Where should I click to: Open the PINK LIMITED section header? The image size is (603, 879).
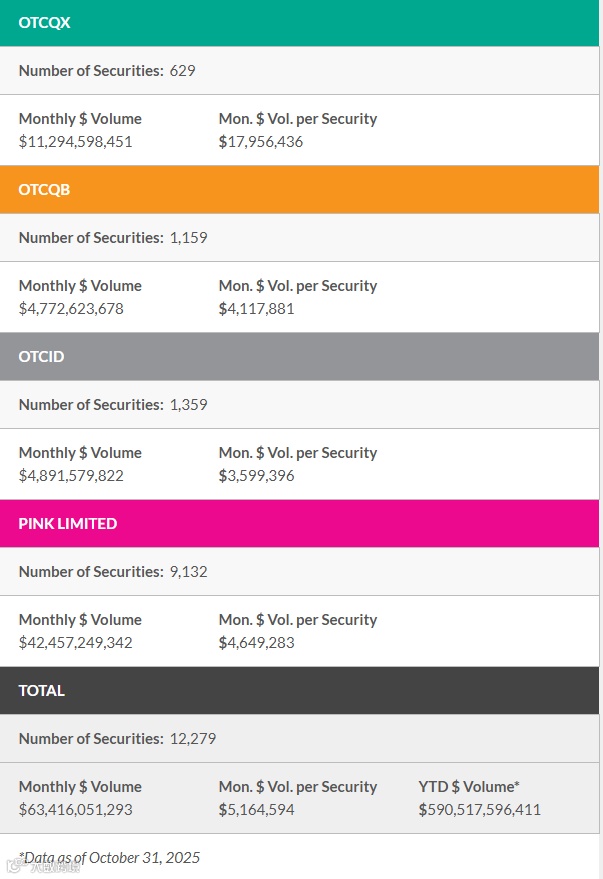tap(300, 523)
